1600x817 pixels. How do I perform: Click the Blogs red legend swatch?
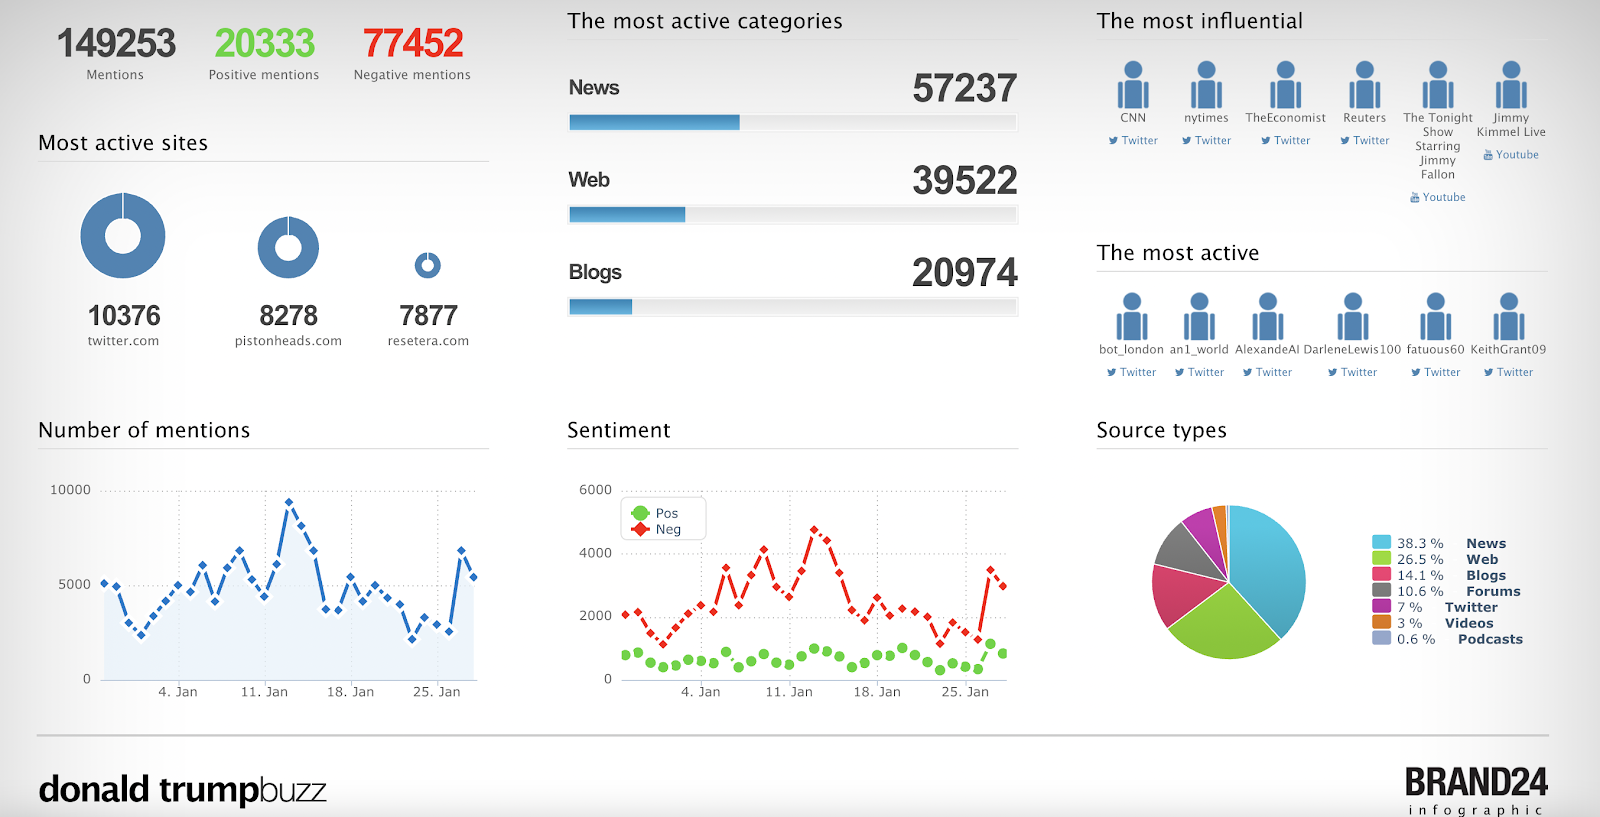click(1381, 575)
